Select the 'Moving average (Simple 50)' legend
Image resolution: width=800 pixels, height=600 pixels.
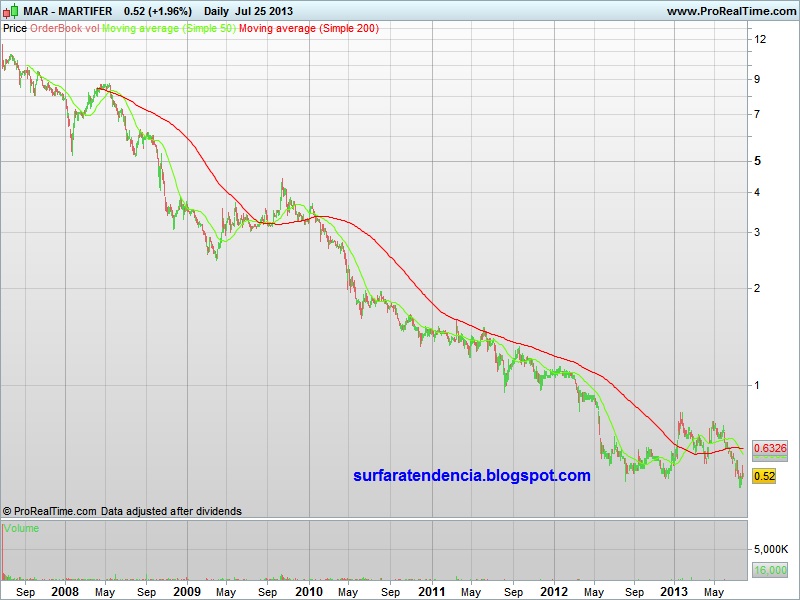tap(169, 29)
